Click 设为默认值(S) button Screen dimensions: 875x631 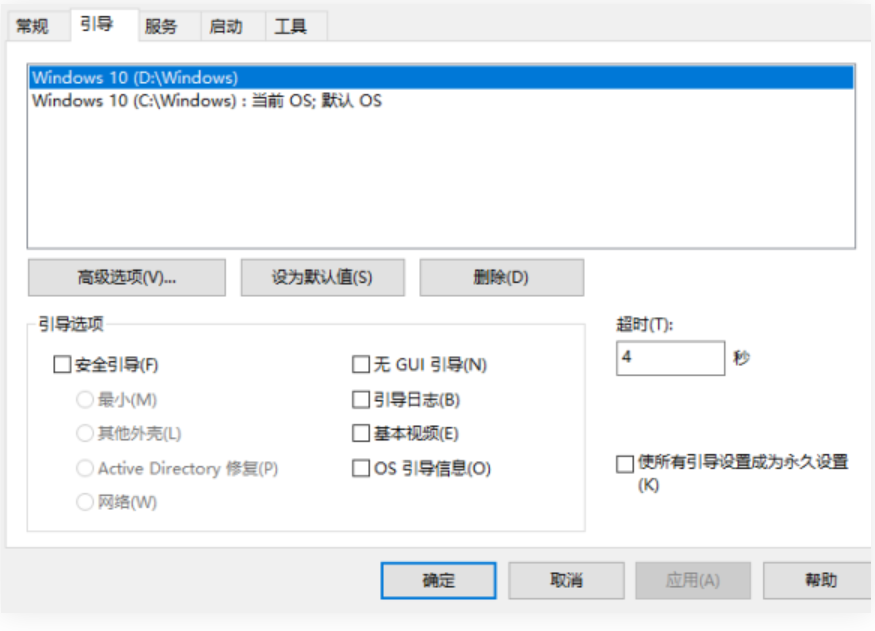323,277
